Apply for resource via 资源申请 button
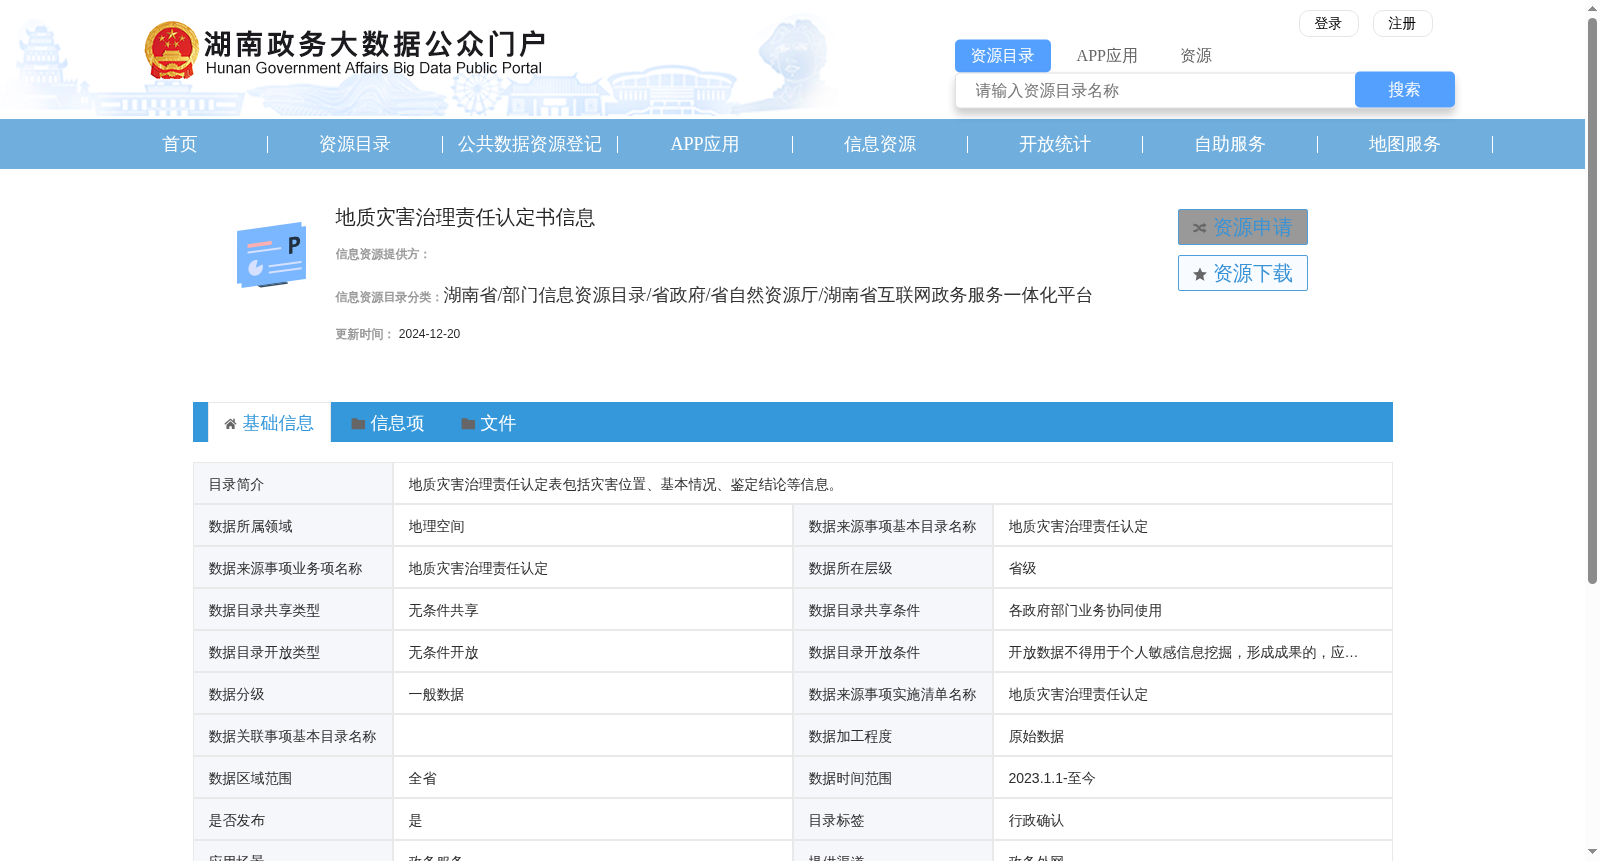The width and height of the screenshot is (1600, 861). 1242,227
